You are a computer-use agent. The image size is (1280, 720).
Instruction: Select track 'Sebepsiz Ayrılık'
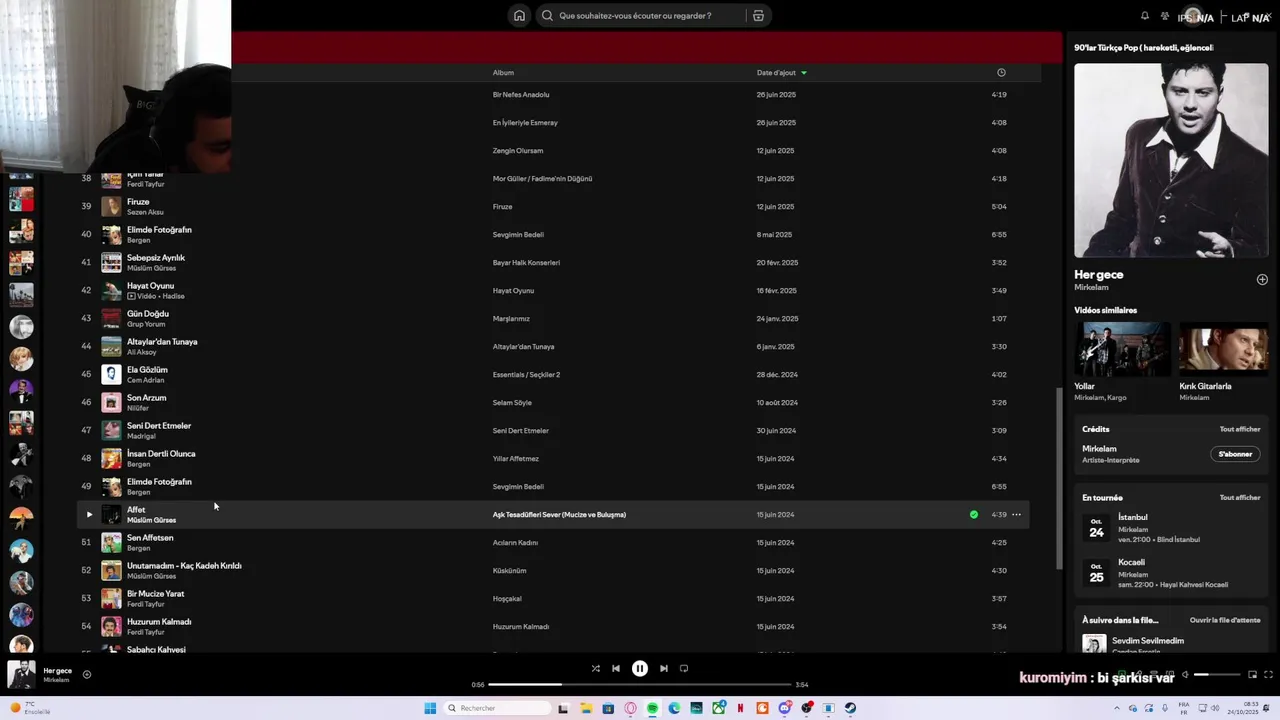[156, 258]
